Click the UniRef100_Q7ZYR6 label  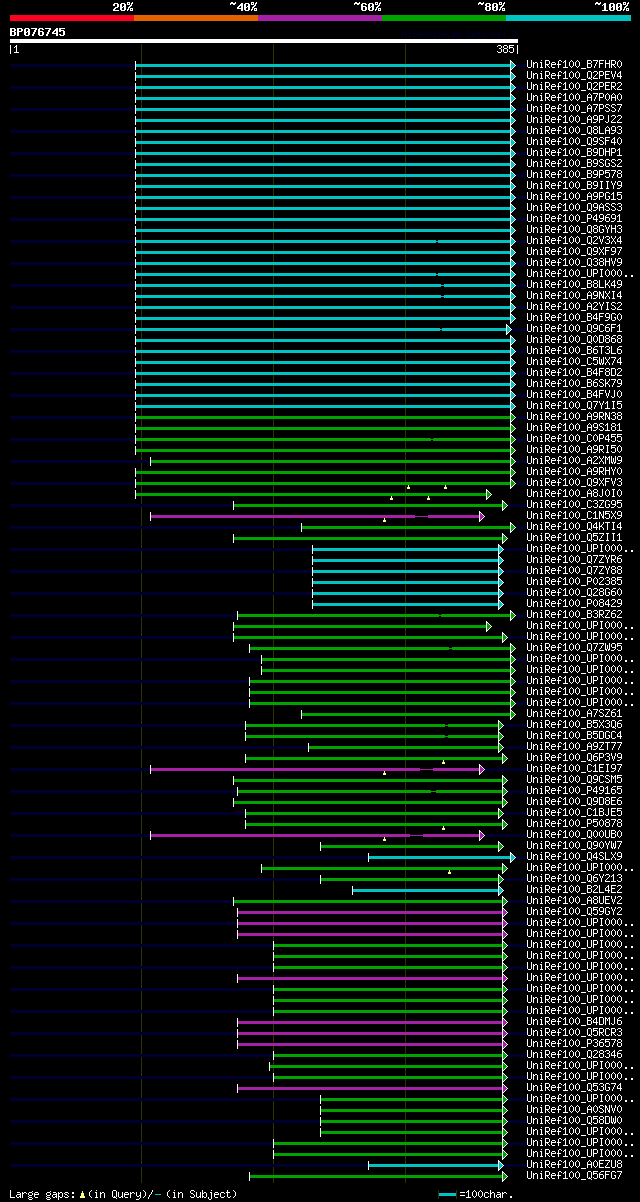(574, 559)
